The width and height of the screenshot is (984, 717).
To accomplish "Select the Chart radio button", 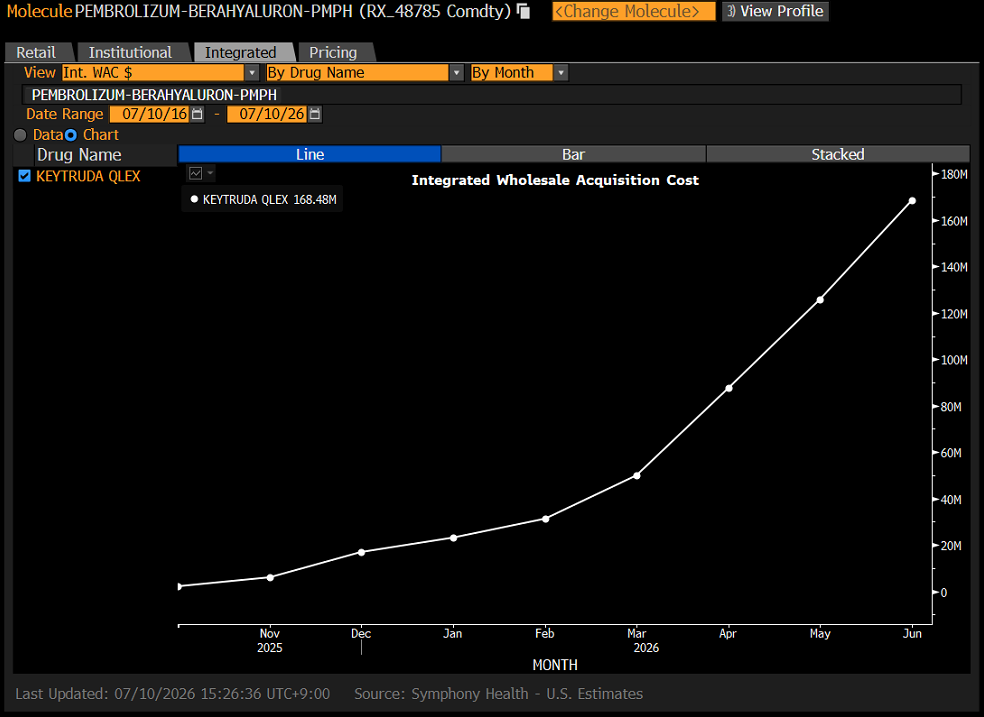I will click(71, 135).
